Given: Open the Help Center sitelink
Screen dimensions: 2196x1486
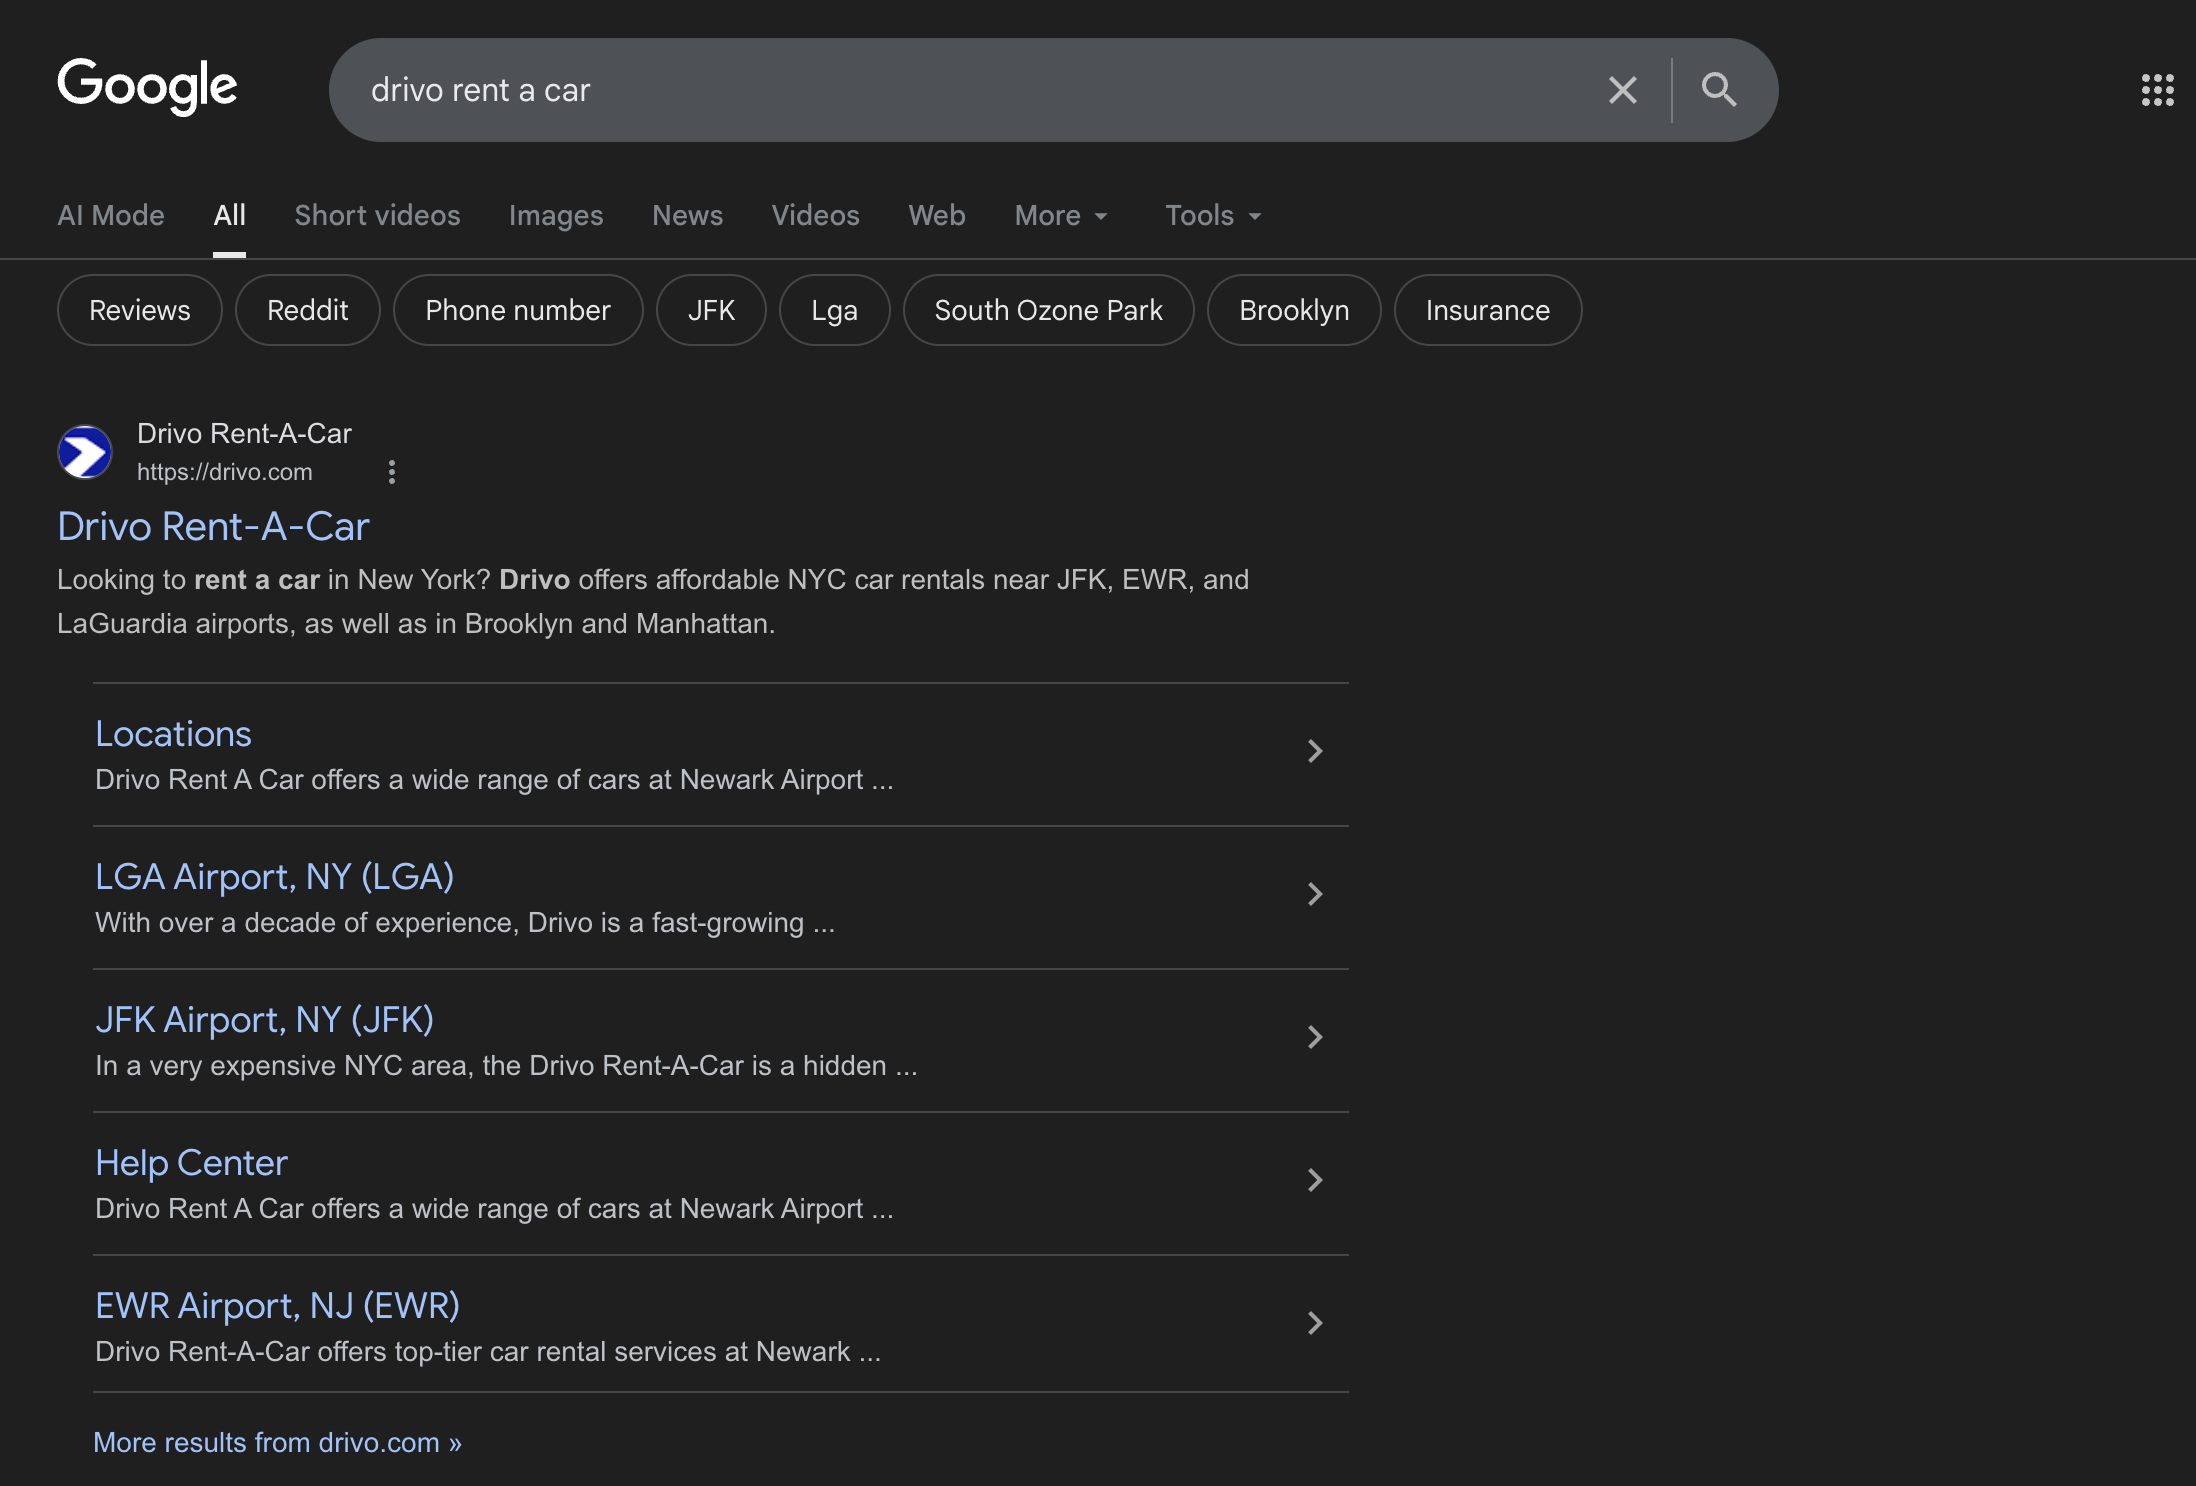Looking at the screenshot, I should [191, 1163].
